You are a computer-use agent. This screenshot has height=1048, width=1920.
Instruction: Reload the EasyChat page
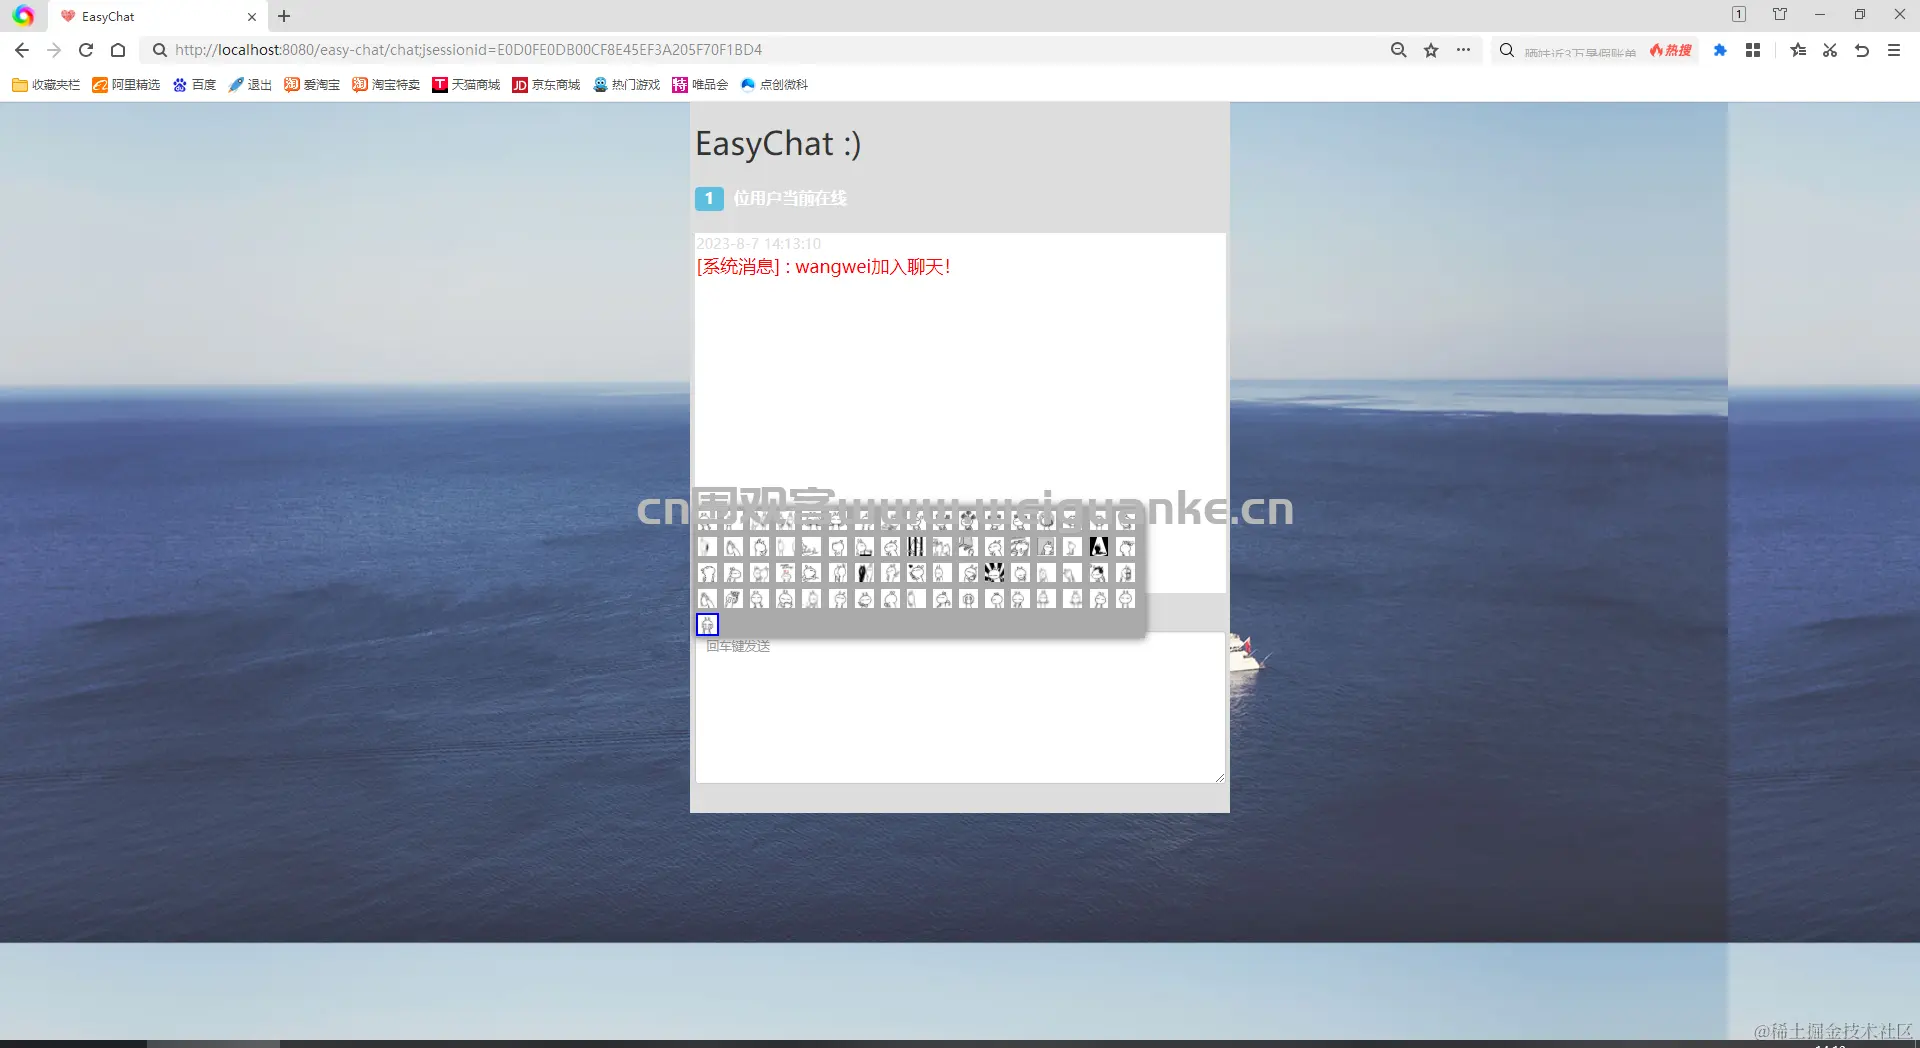[86, 50]
